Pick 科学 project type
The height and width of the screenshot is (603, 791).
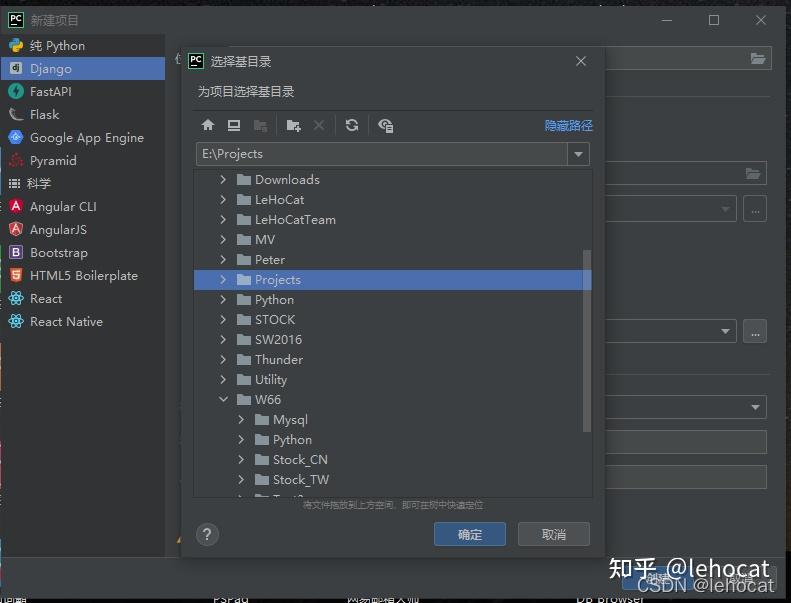coord(83,184)
